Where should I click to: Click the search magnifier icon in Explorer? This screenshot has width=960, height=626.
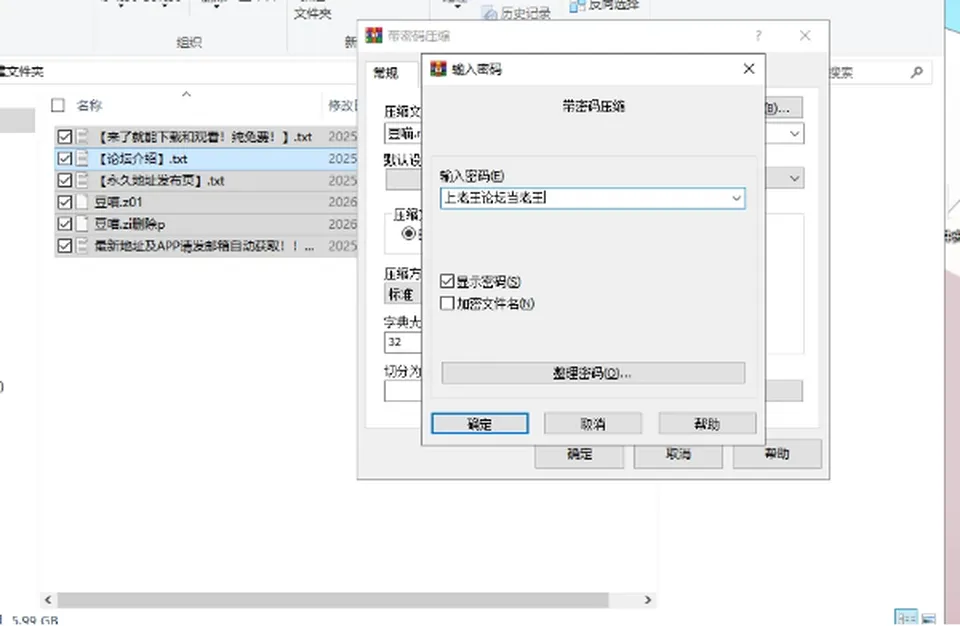(917, 72)
